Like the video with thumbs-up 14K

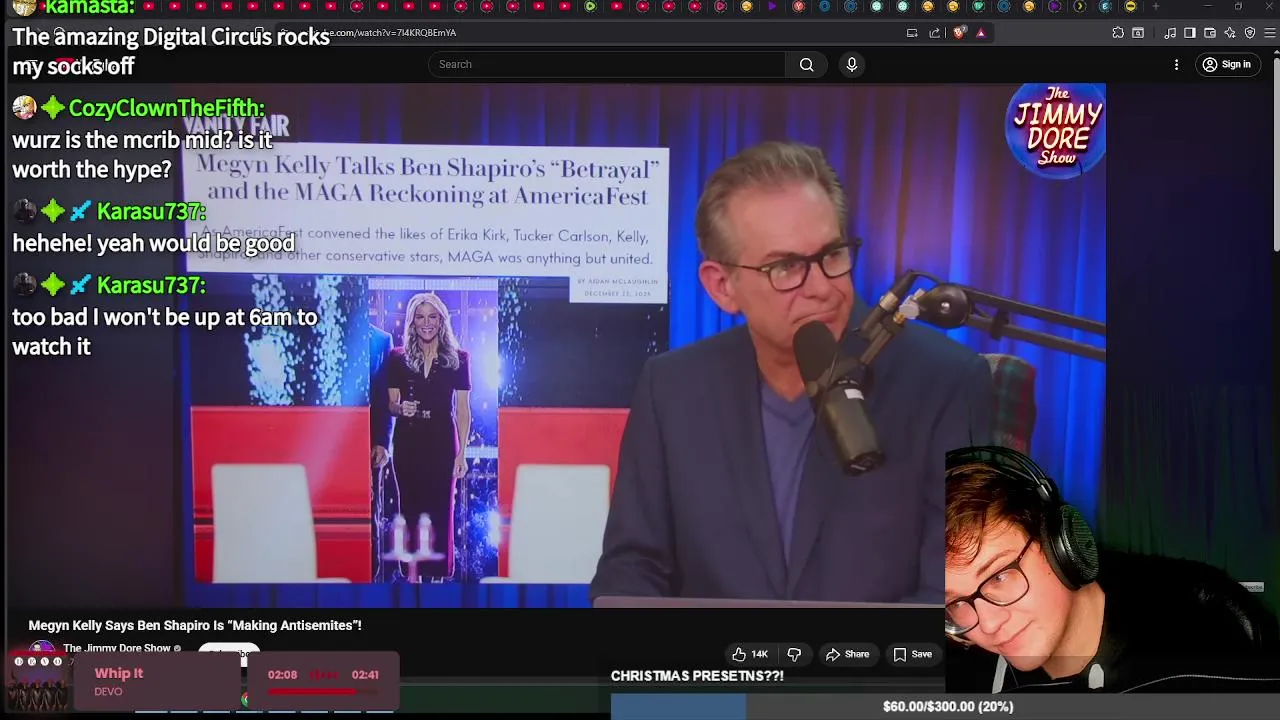(750, 654)
